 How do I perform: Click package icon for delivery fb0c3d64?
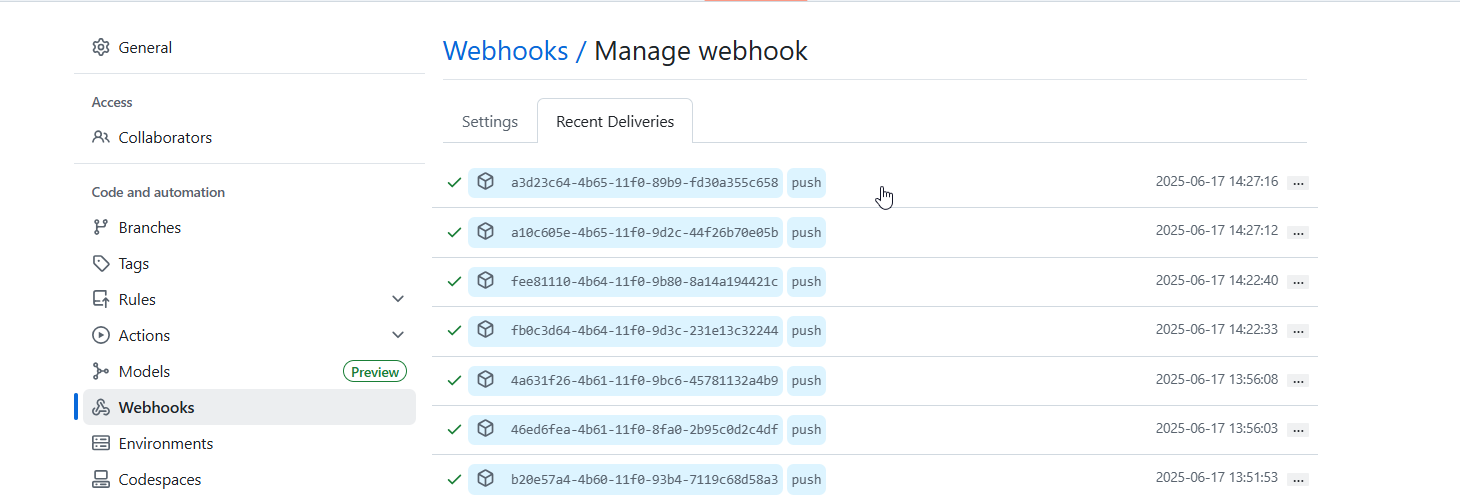[485, 330]
